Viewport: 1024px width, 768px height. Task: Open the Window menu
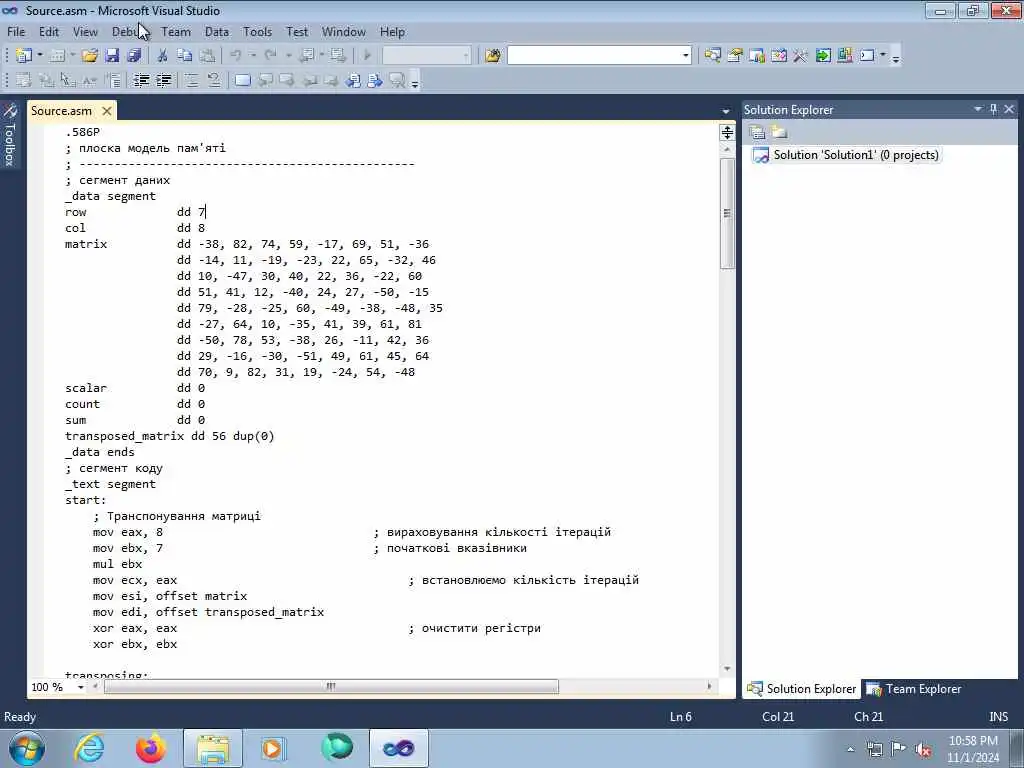344,31
